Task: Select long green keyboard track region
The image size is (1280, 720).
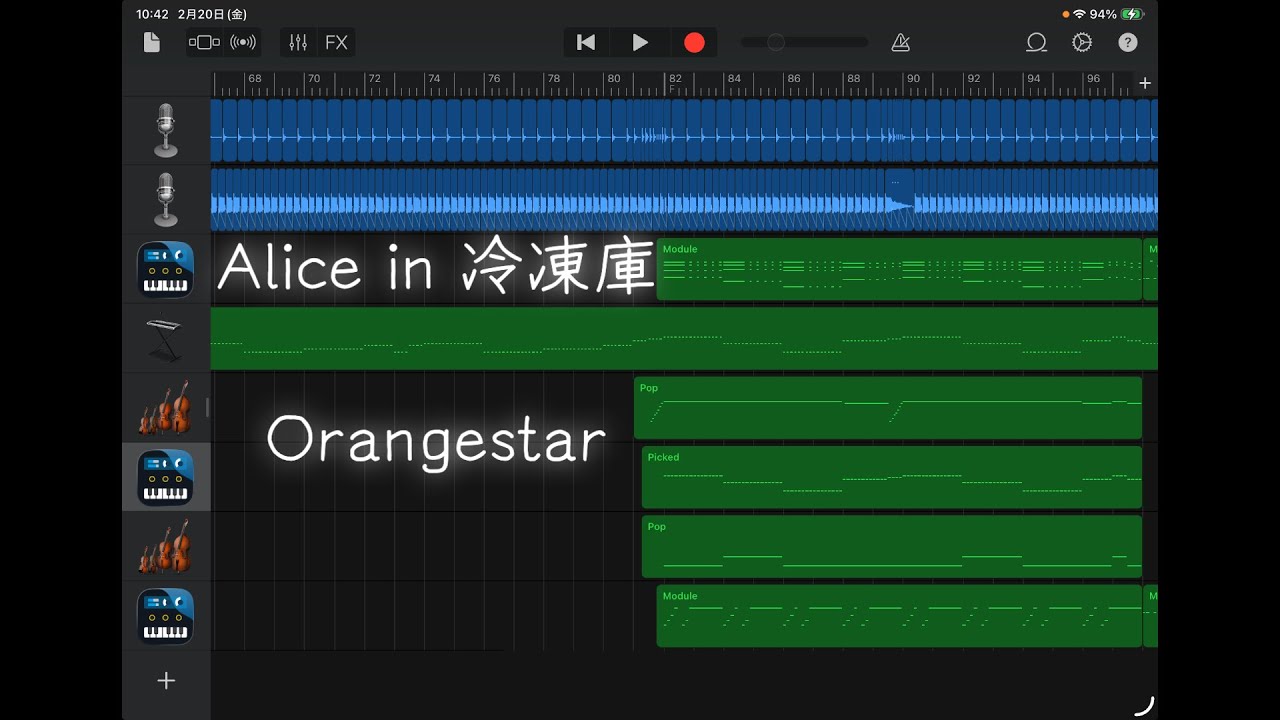Action: 684,339
